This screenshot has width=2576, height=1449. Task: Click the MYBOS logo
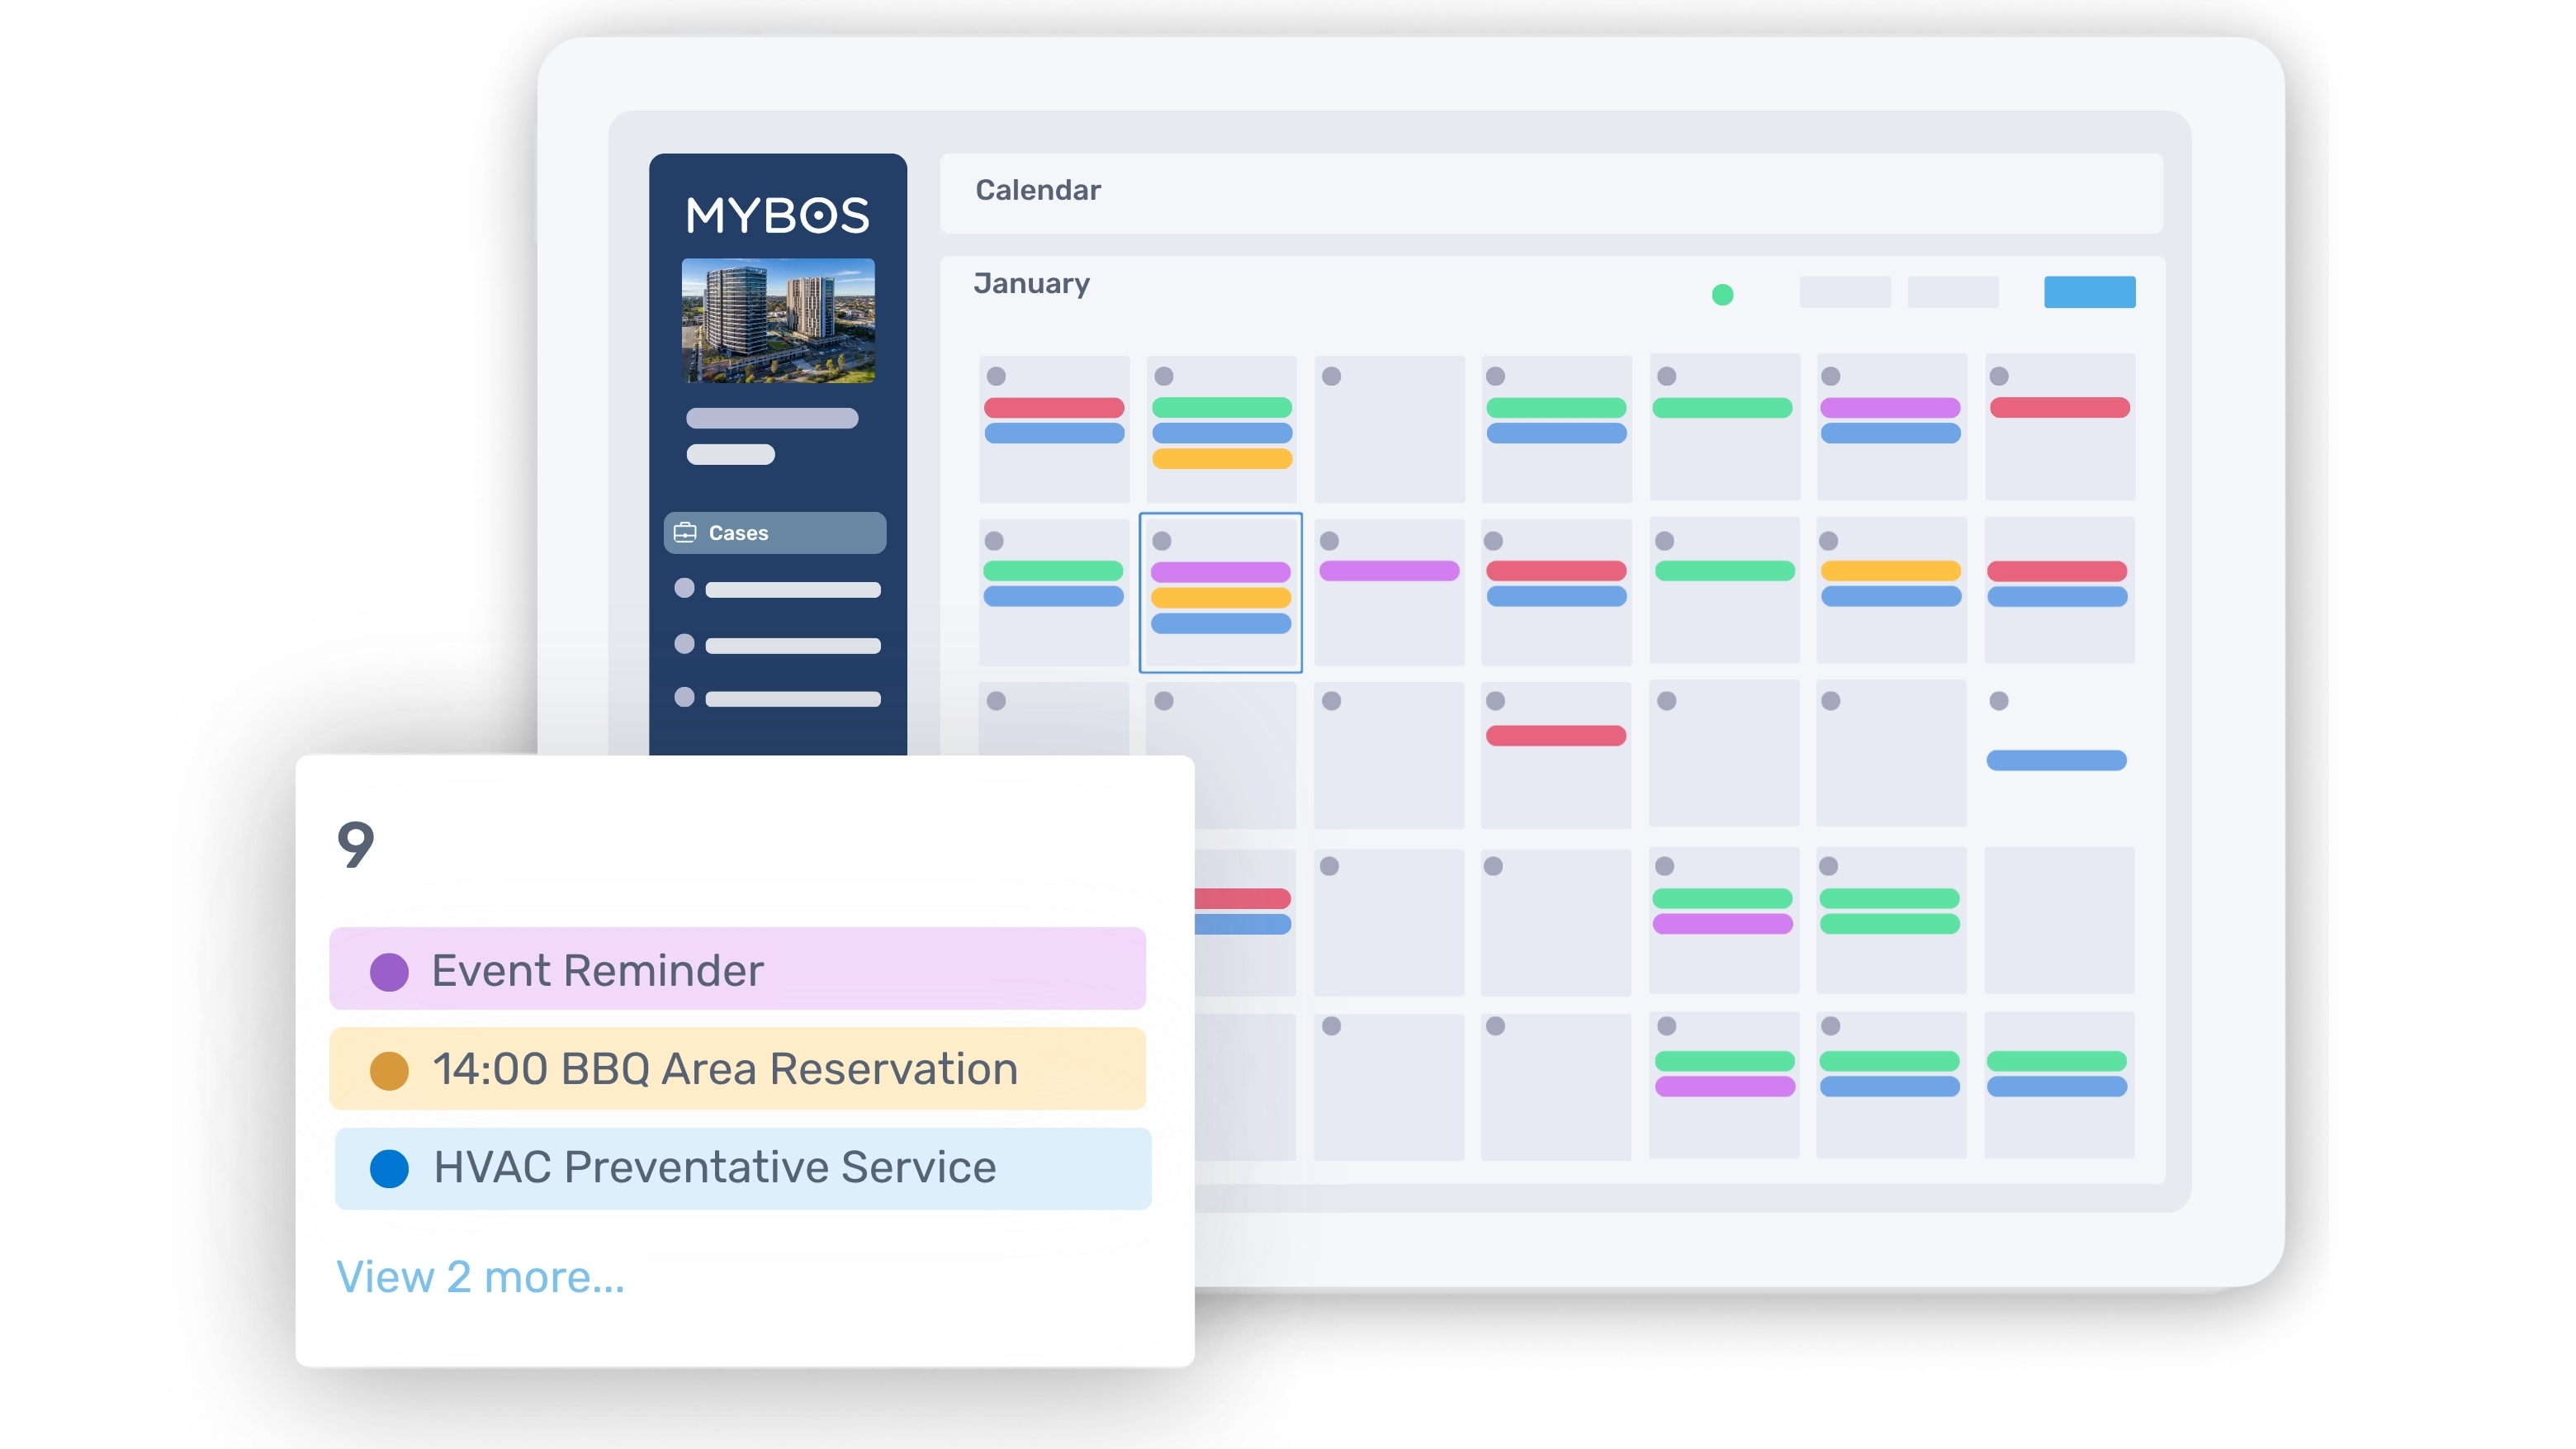778,216
